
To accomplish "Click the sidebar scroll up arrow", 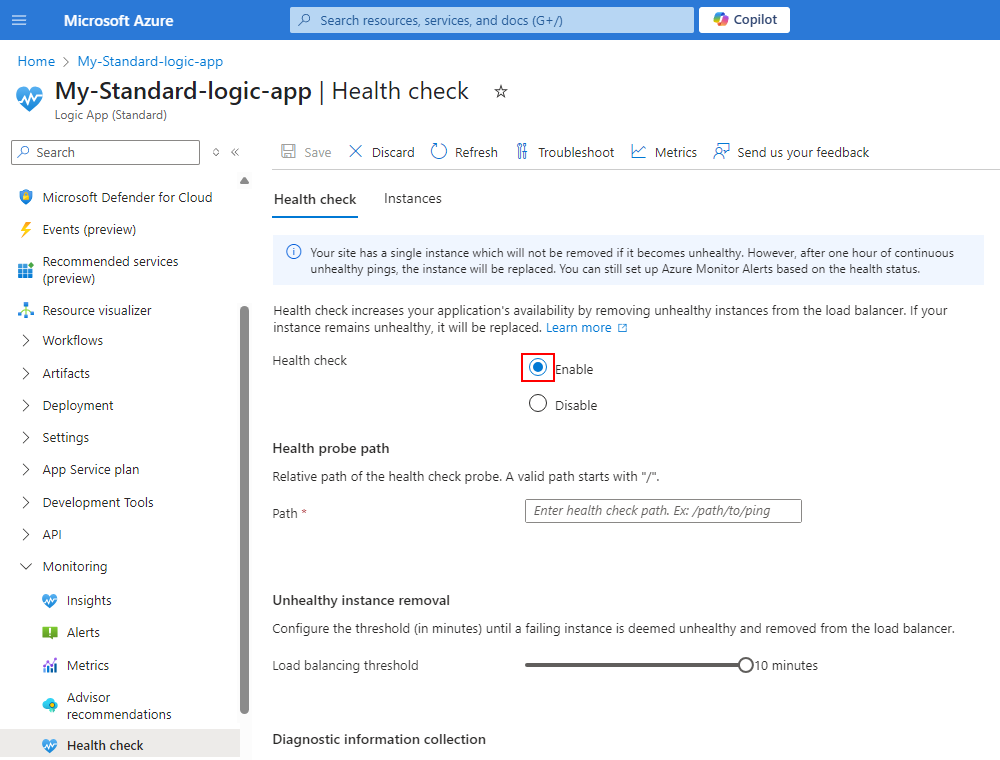I will (x=244, y=181).
